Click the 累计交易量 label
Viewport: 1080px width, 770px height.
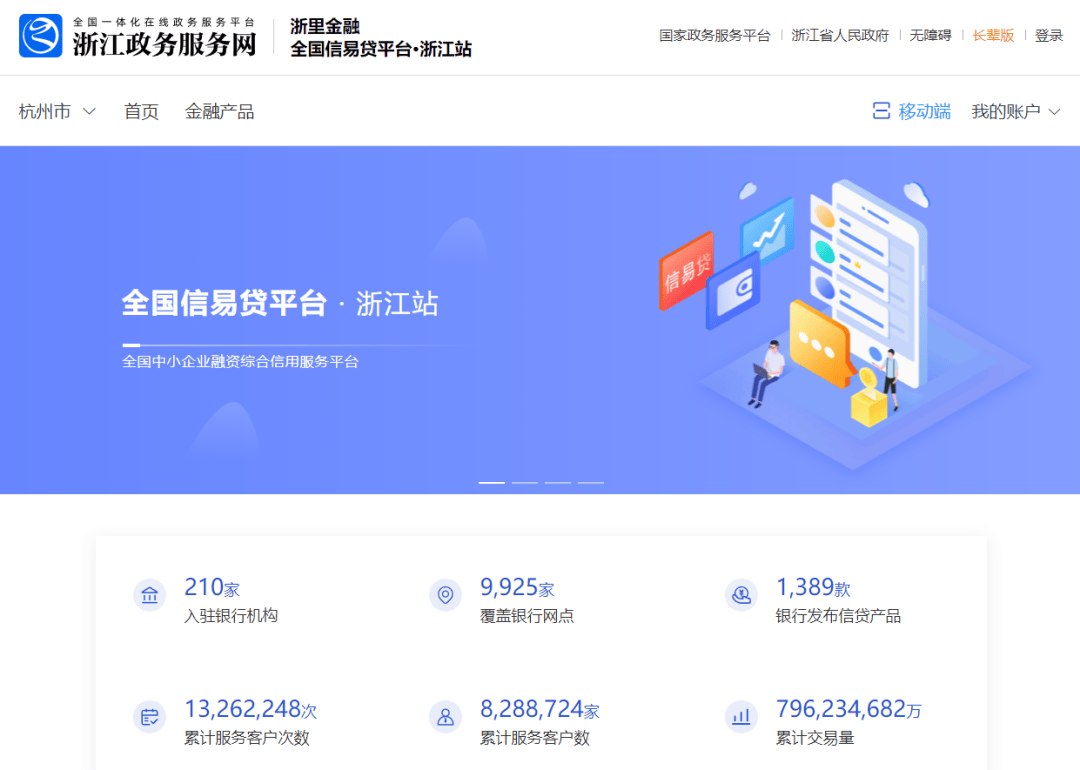tap(815, 738)
